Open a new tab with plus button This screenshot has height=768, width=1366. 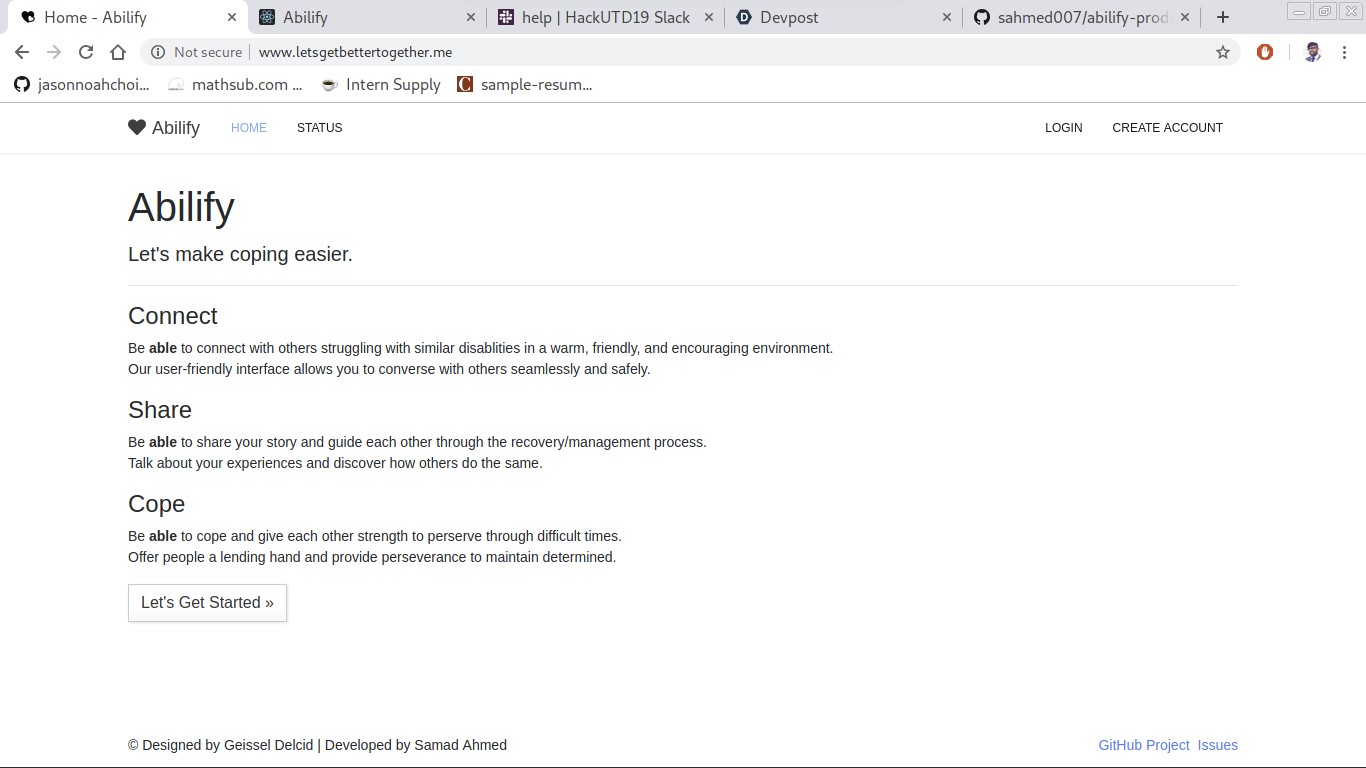(x=1222, y=17)
